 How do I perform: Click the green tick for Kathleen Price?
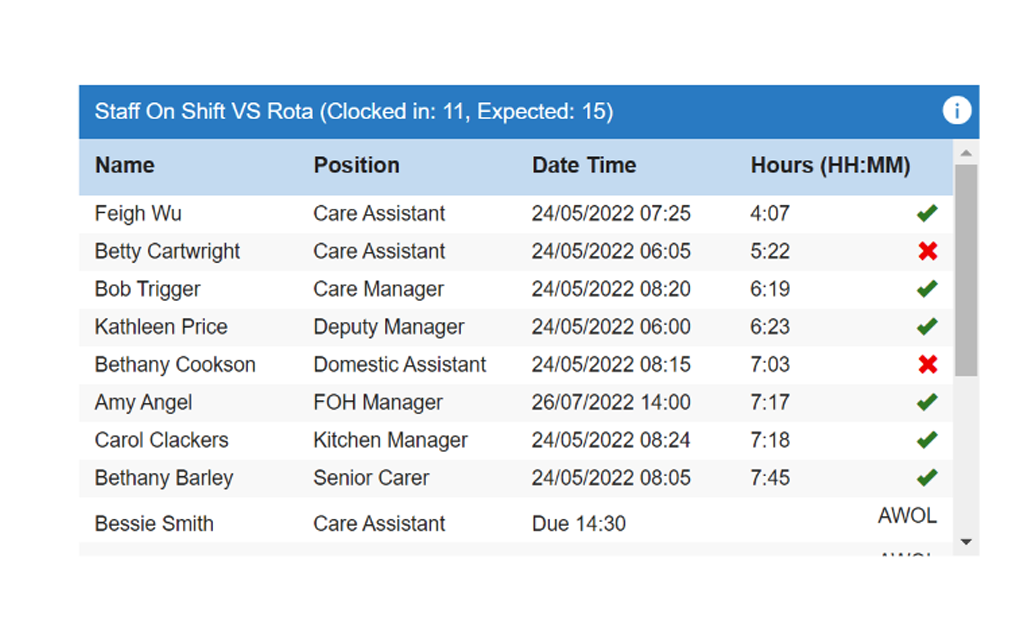926,326
